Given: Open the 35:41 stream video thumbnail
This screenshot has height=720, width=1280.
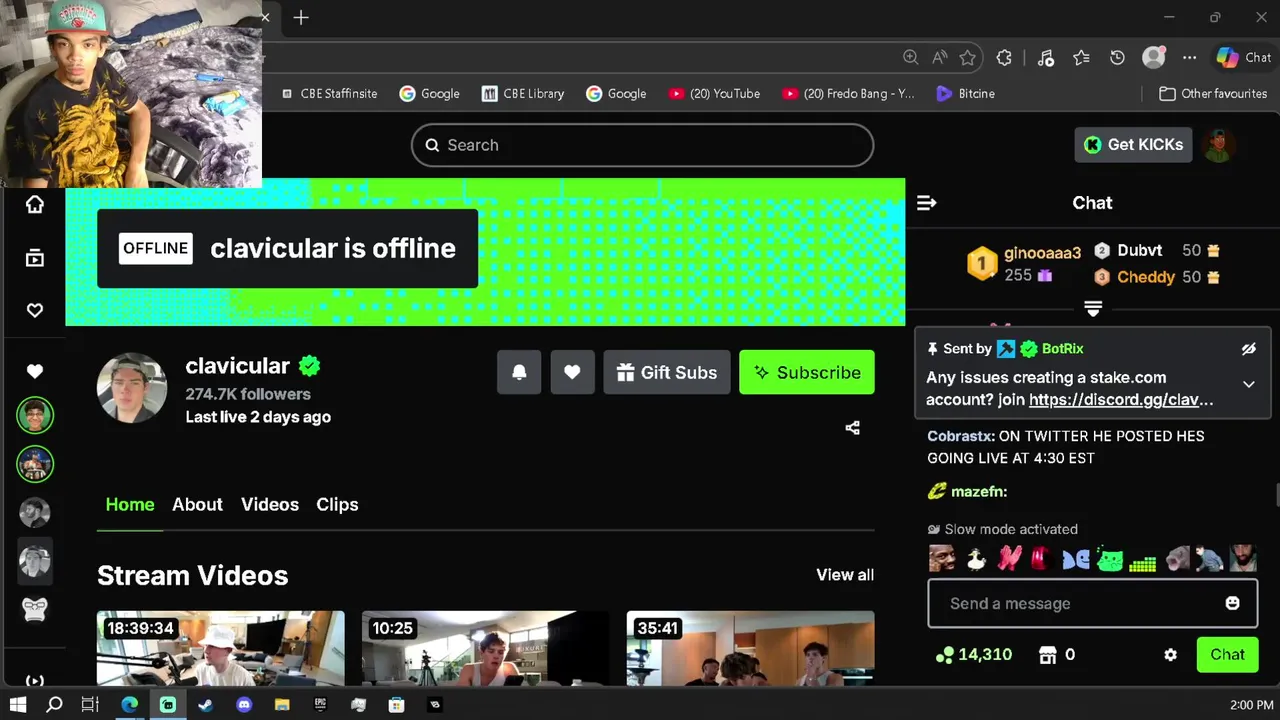Looking at the screenshot, I should (750, 648).
